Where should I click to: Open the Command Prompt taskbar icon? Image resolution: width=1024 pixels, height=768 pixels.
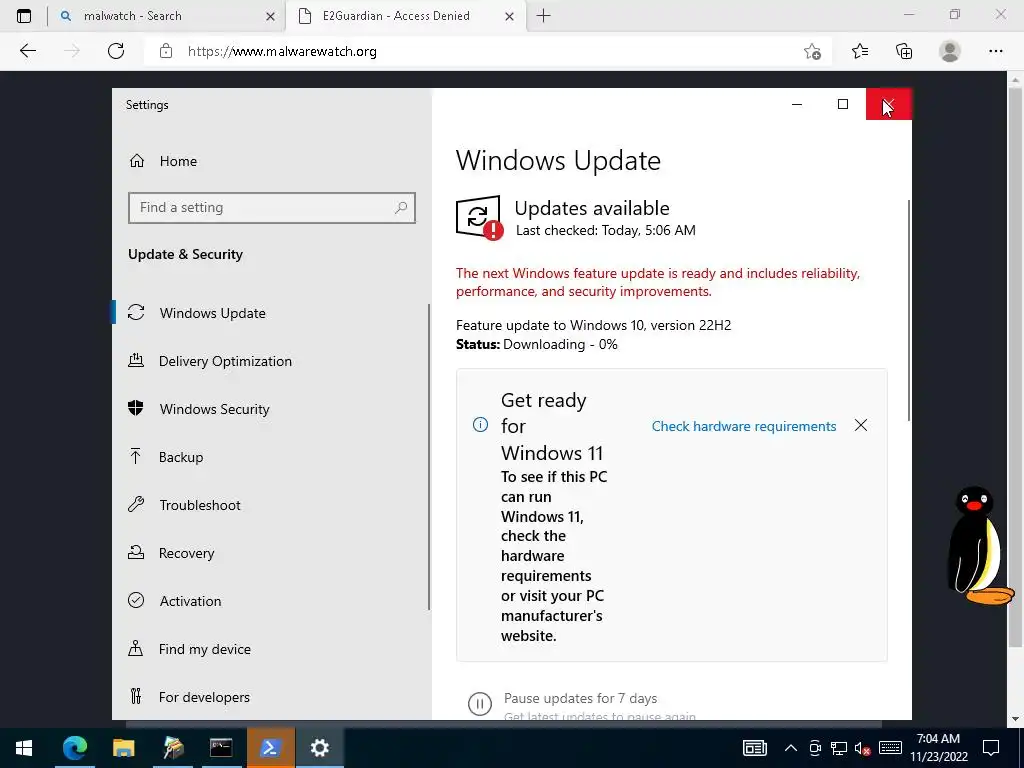click(221, 748)
